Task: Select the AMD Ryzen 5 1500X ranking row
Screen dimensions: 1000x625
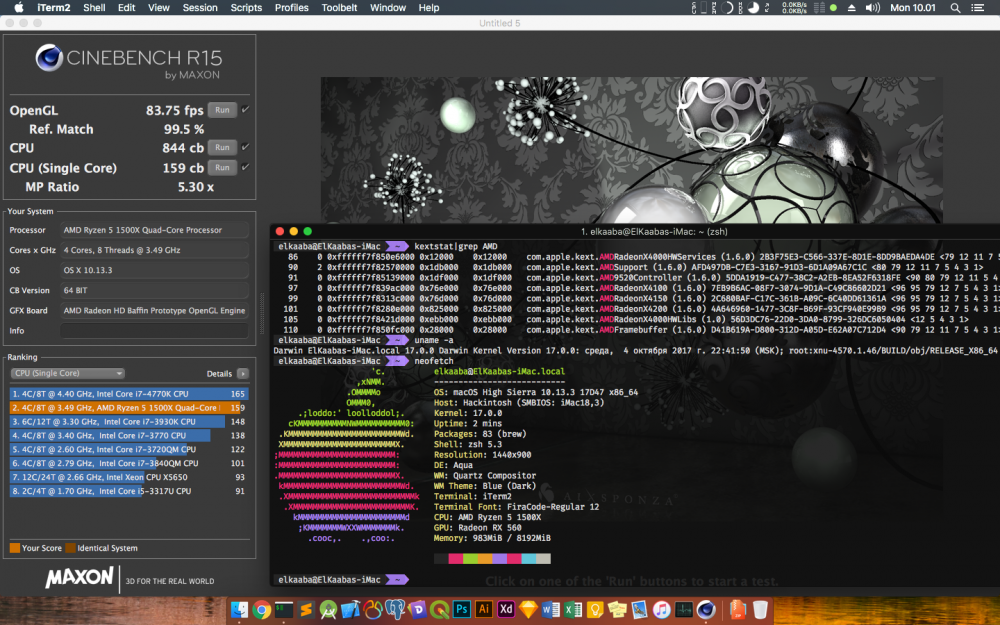Action: [129, 408]
